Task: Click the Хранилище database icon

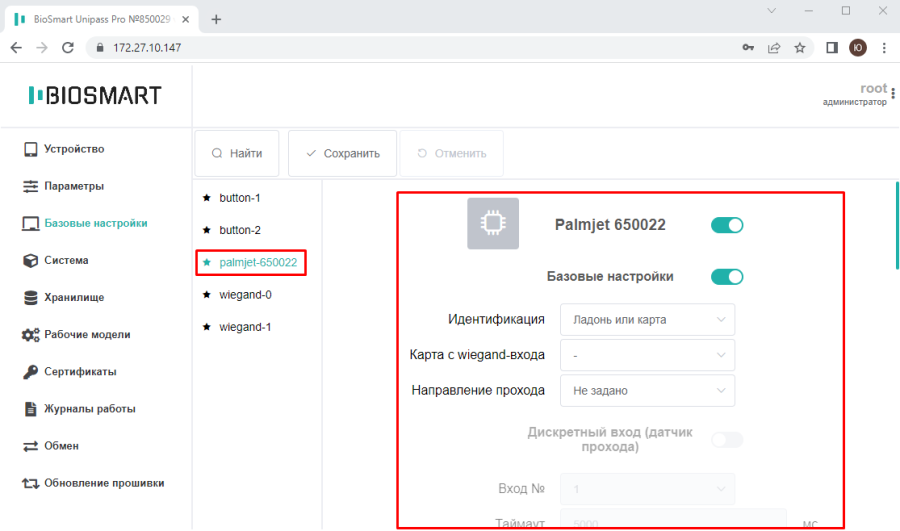Action: [30, 297]
